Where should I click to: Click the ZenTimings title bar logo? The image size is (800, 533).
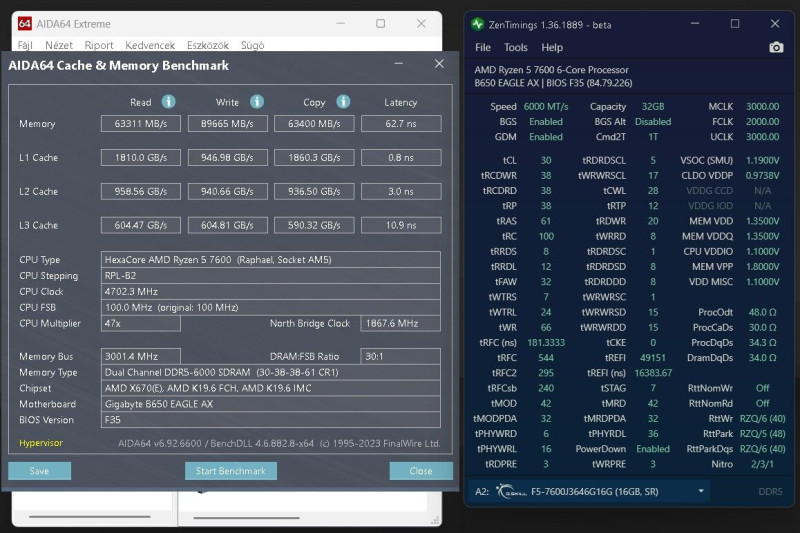coord(478,24)
